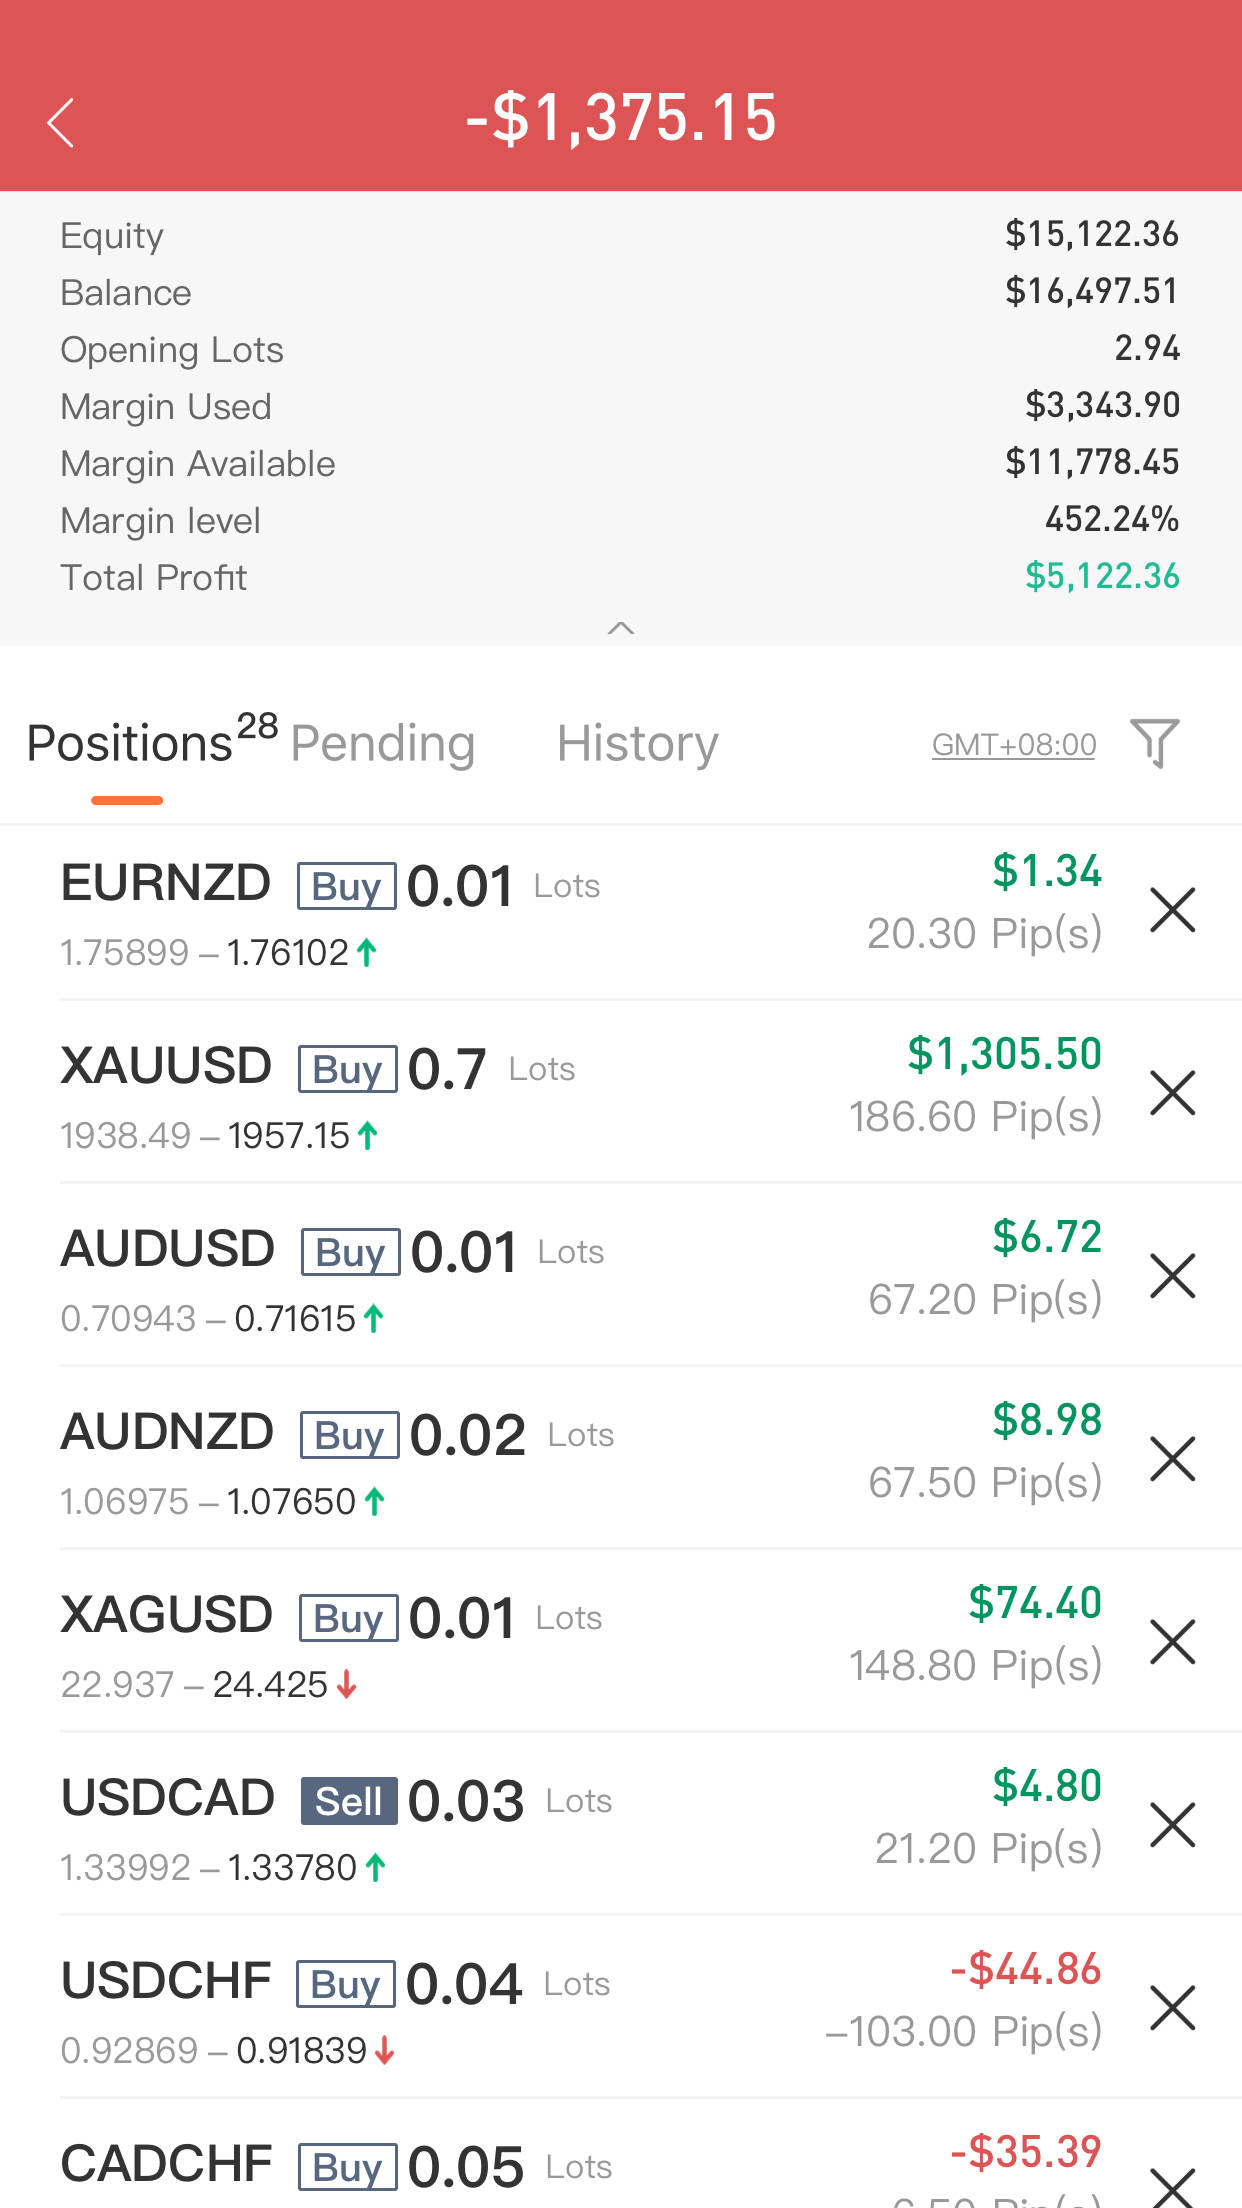Tap the $1,305.50 profit on XAUUSD
Image resolution: width=1242 pixels, height=2208 pixels.
click(1004, 1054)
